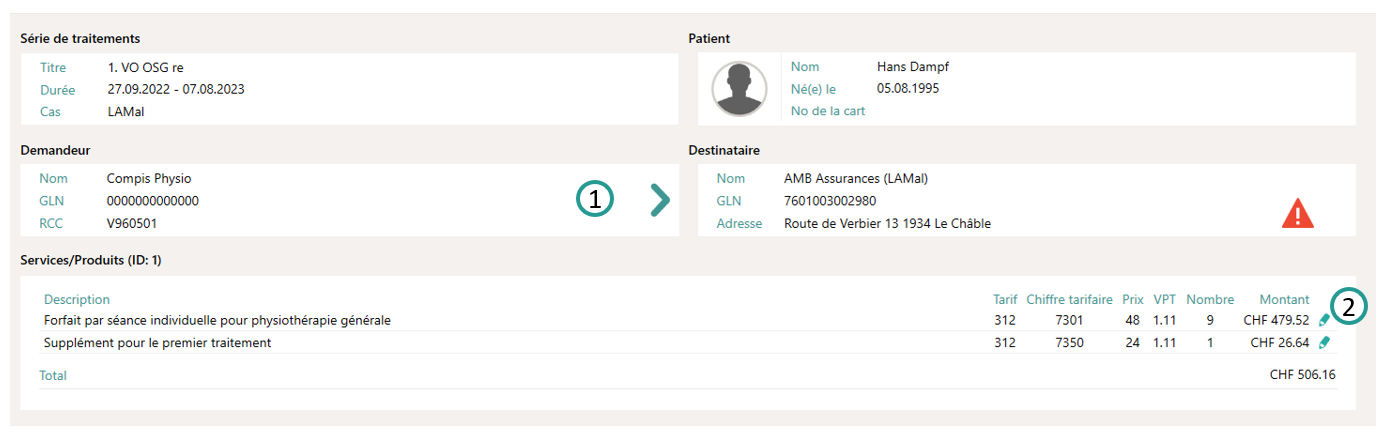The image size is (1397, 443).
Task: Edit the Forfait par séance service line
Action: coord(1325,320)
